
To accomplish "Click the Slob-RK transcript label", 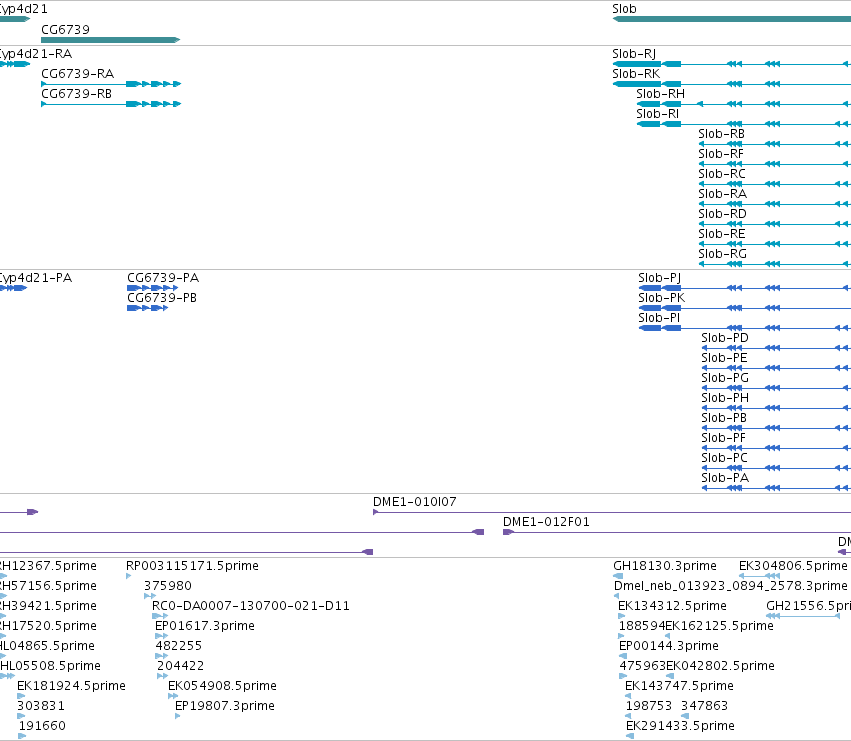I will coord(636,74).
